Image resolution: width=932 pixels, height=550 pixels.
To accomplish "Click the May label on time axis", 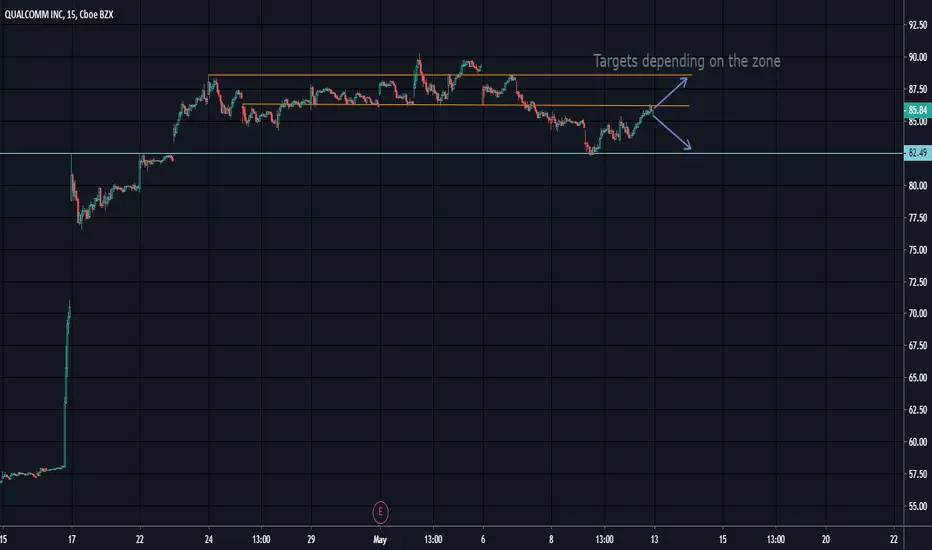I will [x=380, y=539].
